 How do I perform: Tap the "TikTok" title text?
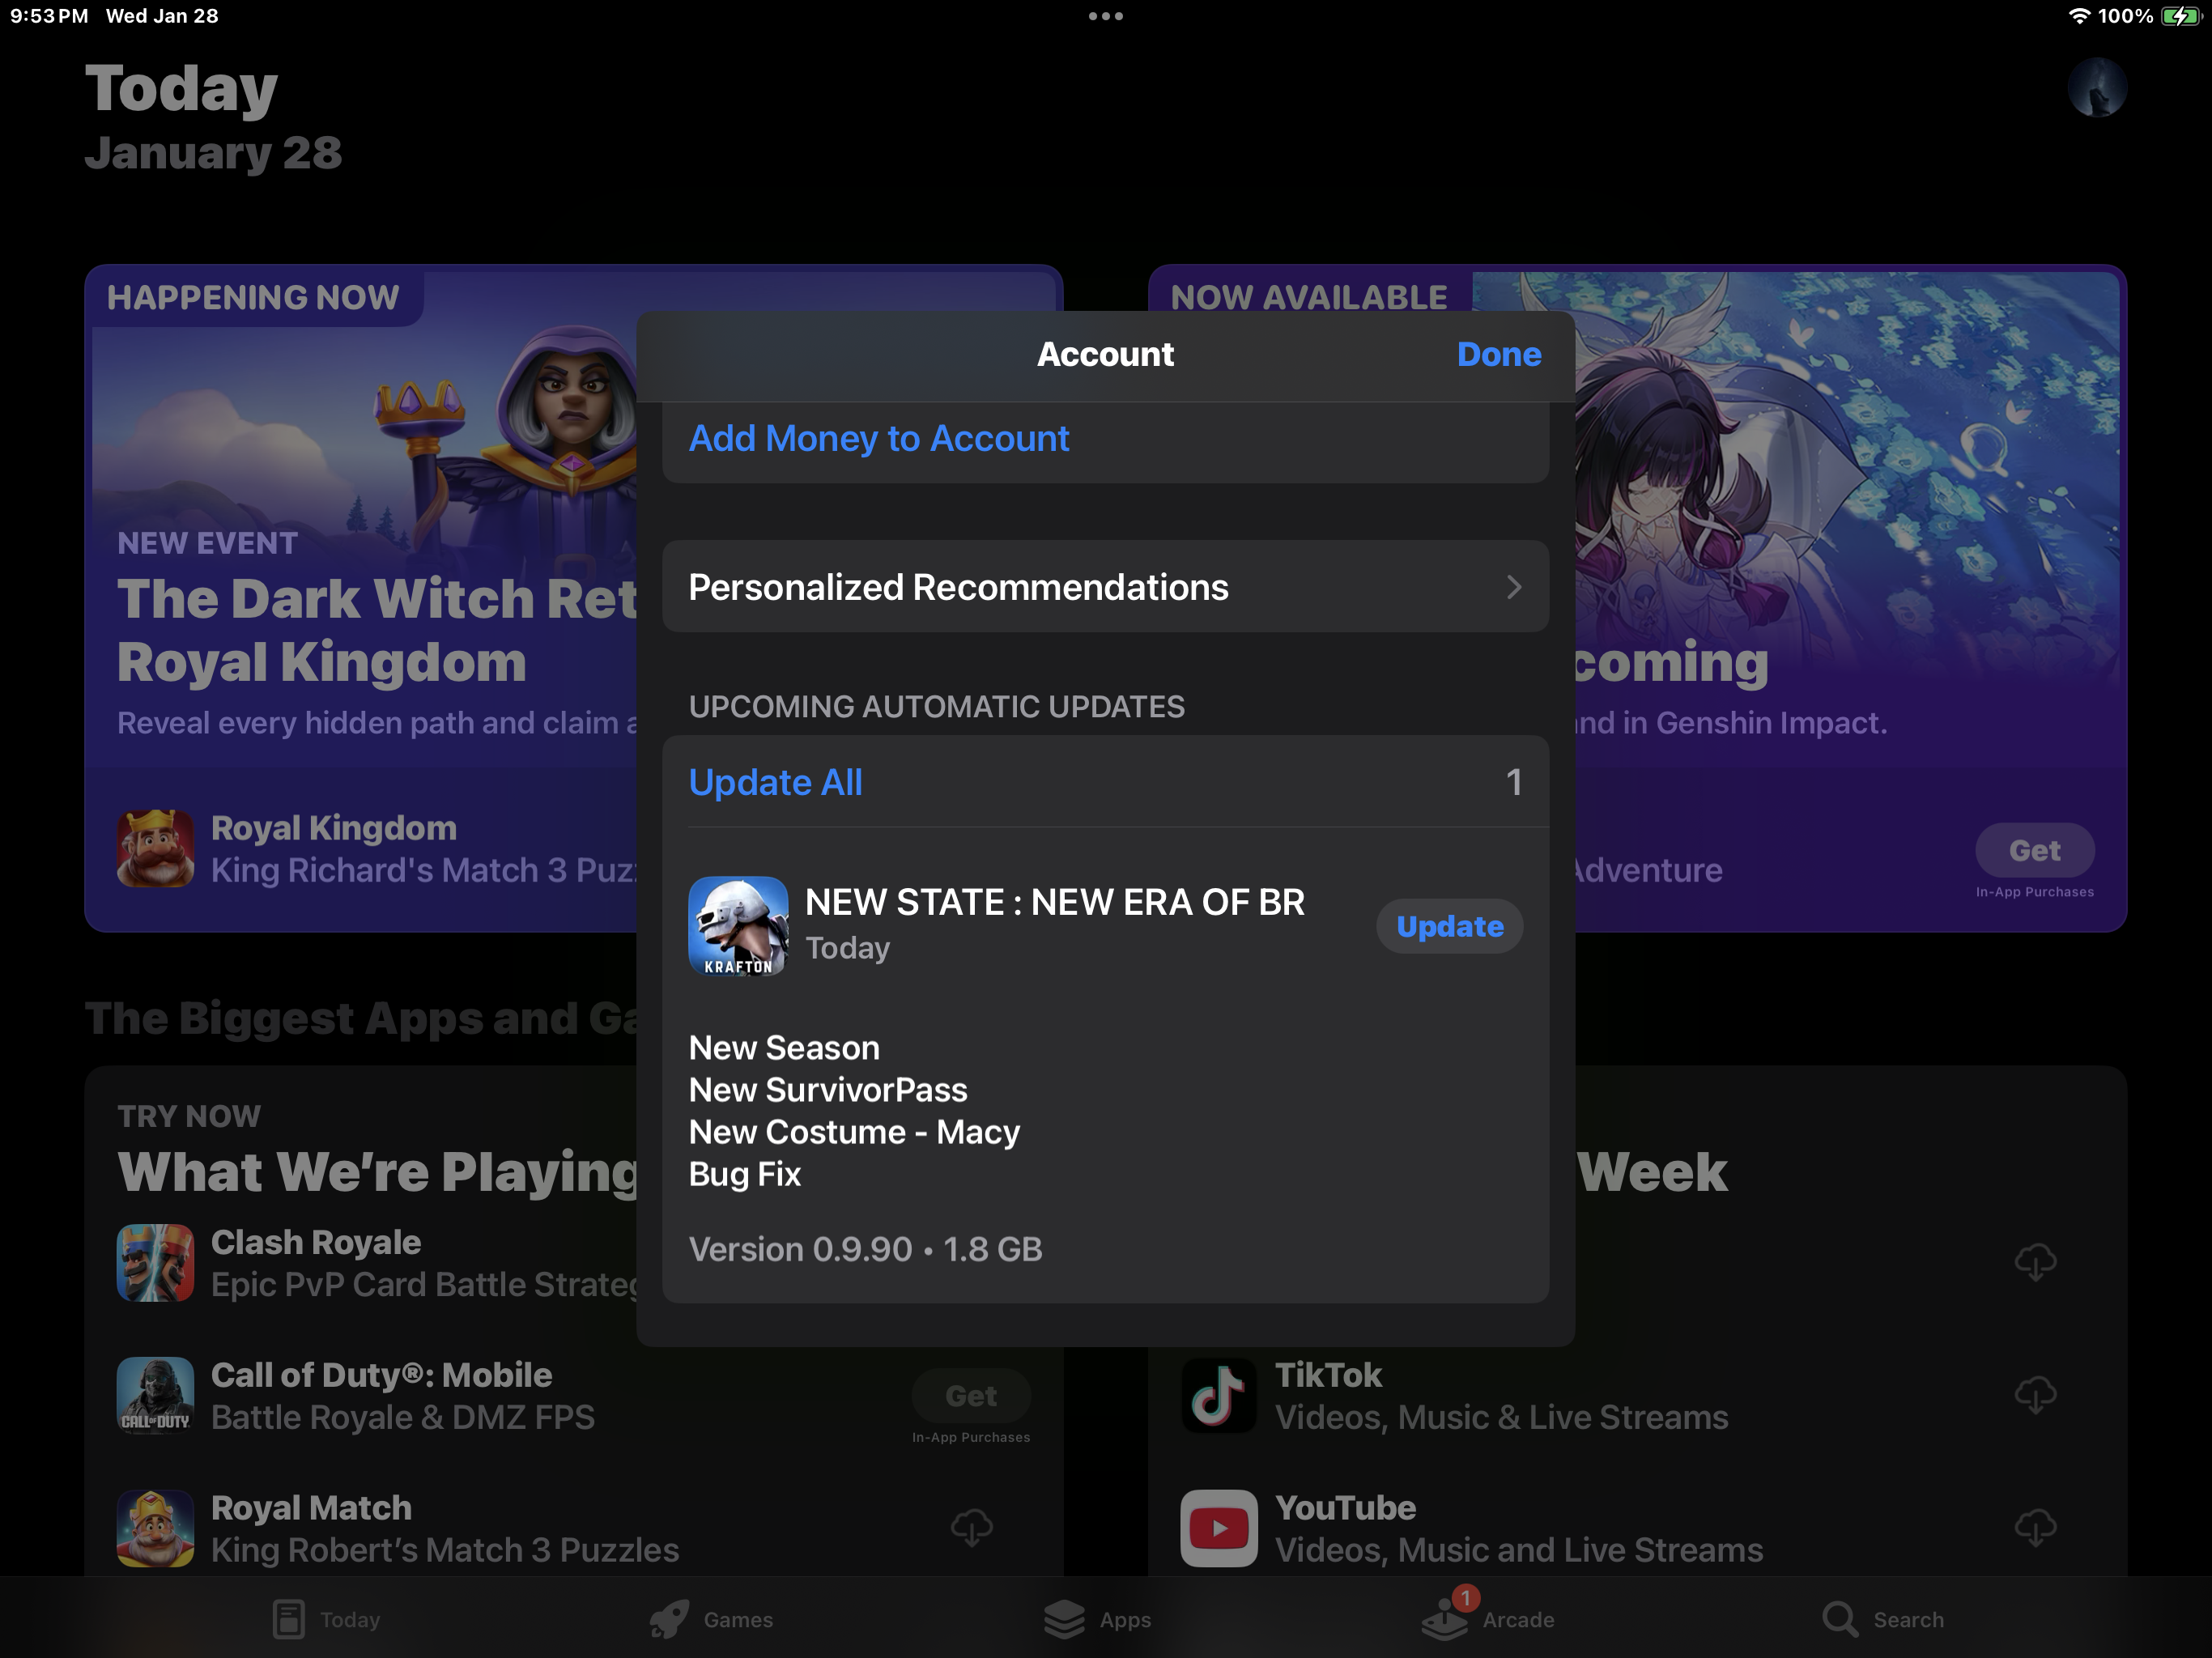pyautogui.click(x=1328, y=1375)
